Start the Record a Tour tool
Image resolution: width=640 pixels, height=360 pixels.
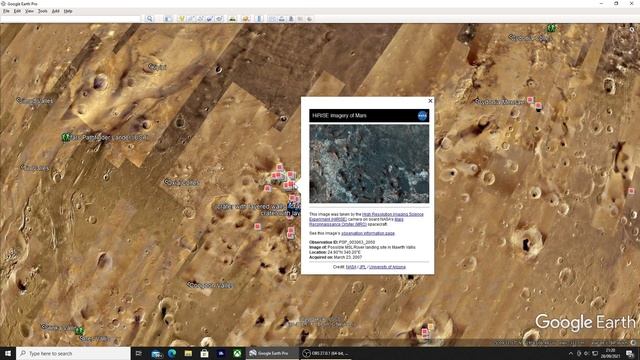click(x=219, y=19)
